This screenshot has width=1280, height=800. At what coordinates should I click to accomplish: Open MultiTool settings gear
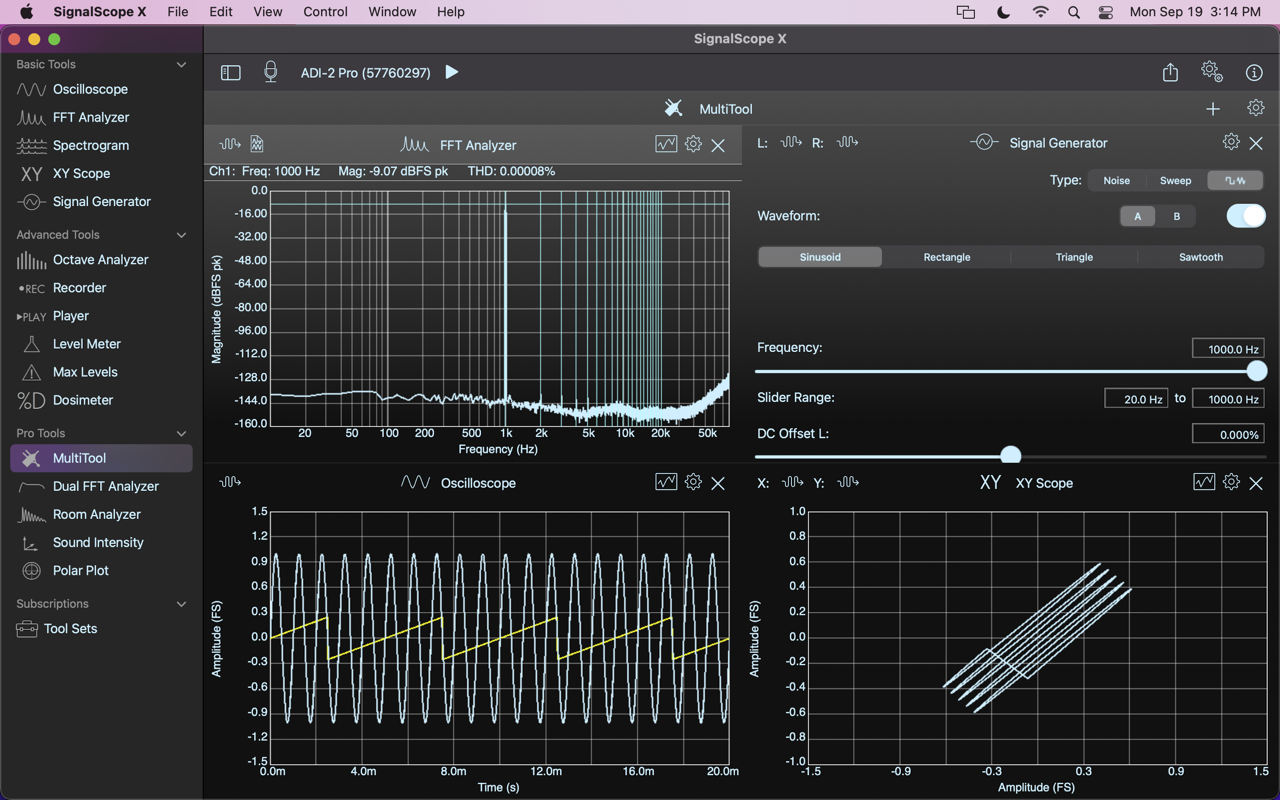pyautogui.click(x=1255, y=108)
